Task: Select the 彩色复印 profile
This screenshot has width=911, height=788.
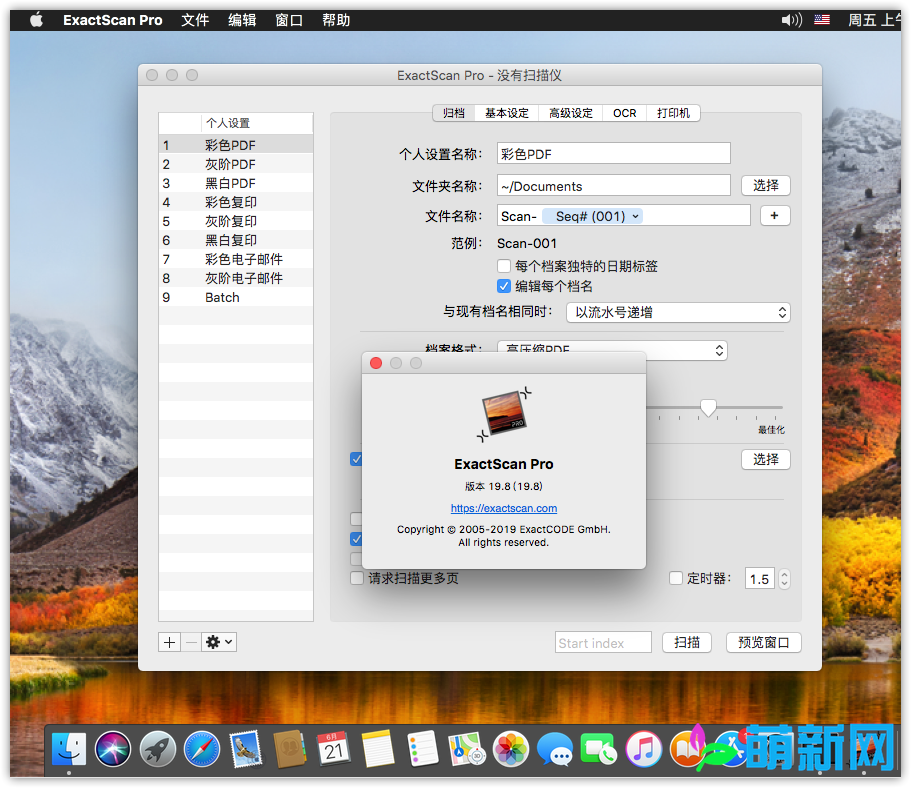Action: coord(236,202)
